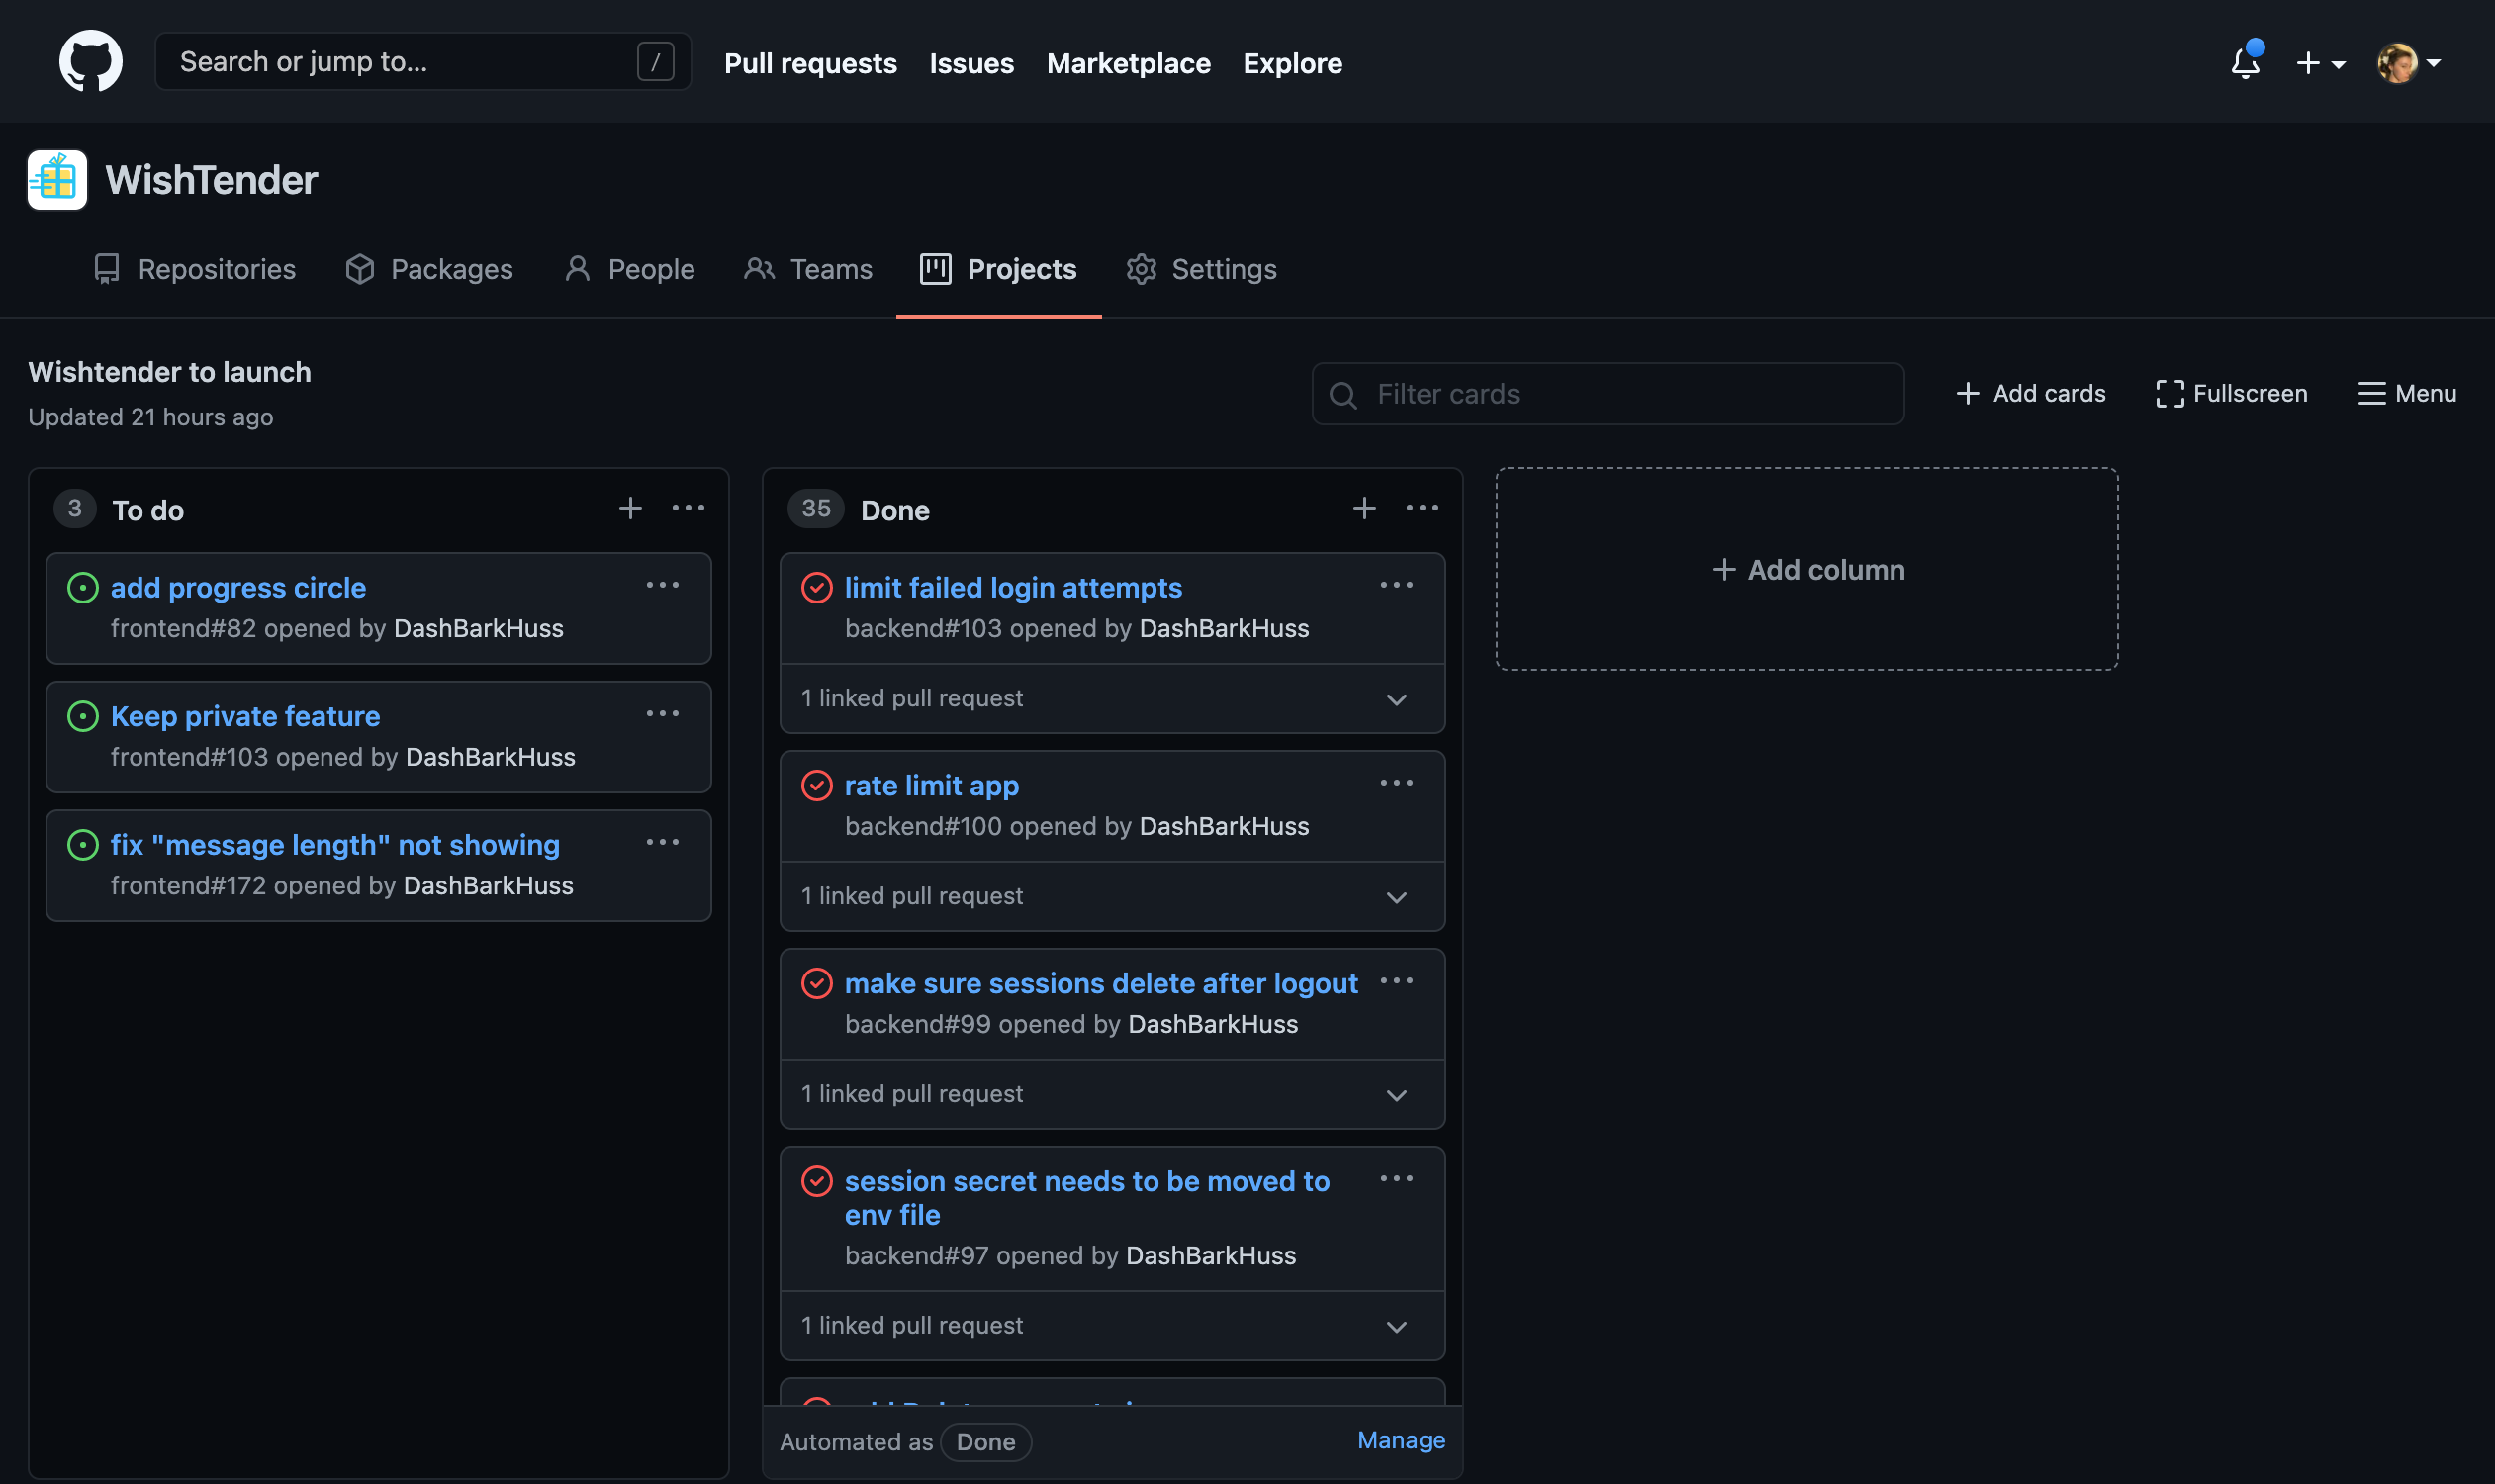2495x1484 pixels.
Task: Open options for sessions delete after logout card
Action: coord(1396,981)
